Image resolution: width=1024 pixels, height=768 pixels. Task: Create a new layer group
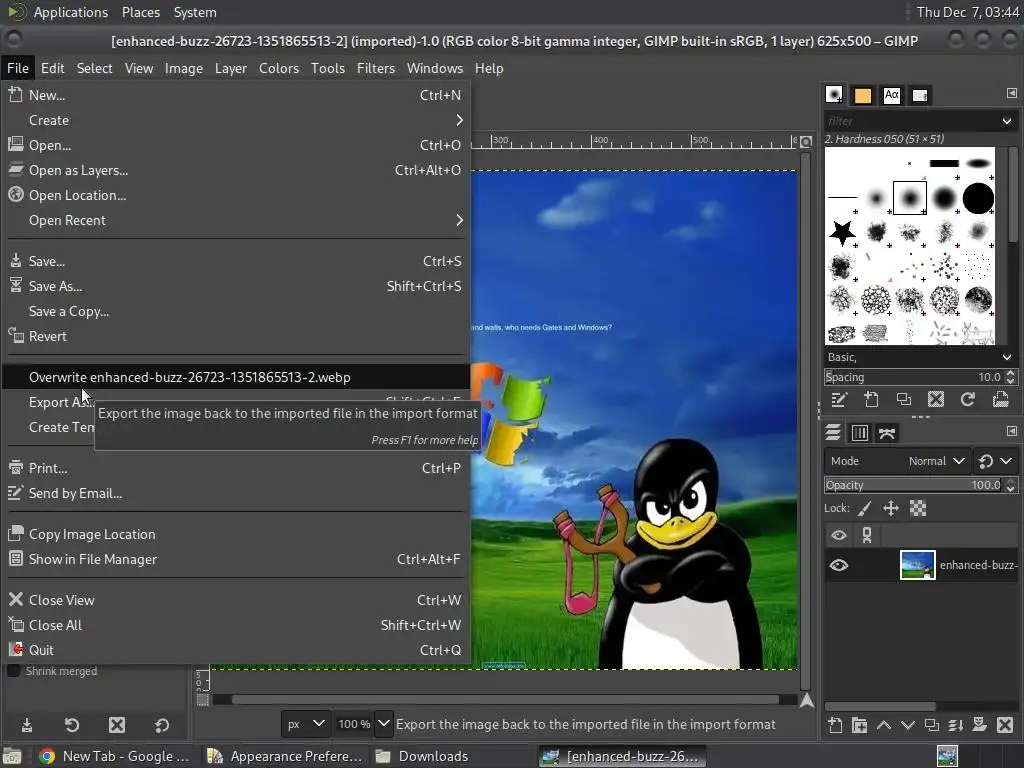[x=859, y=725]
